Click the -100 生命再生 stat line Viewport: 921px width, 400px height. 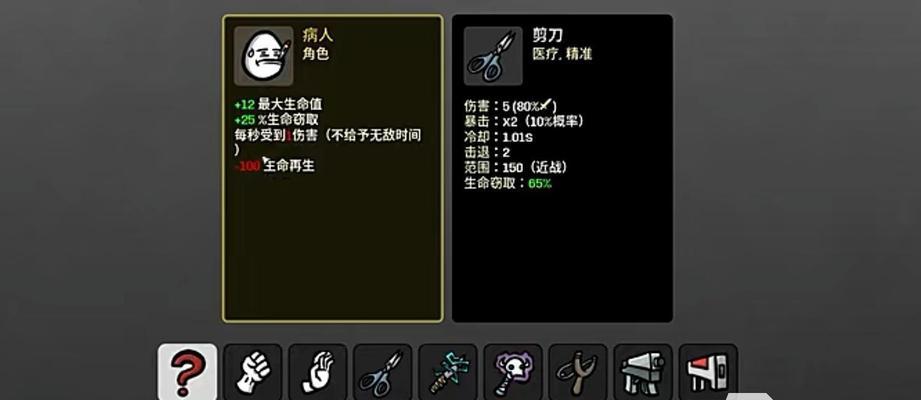click(274, 166)
